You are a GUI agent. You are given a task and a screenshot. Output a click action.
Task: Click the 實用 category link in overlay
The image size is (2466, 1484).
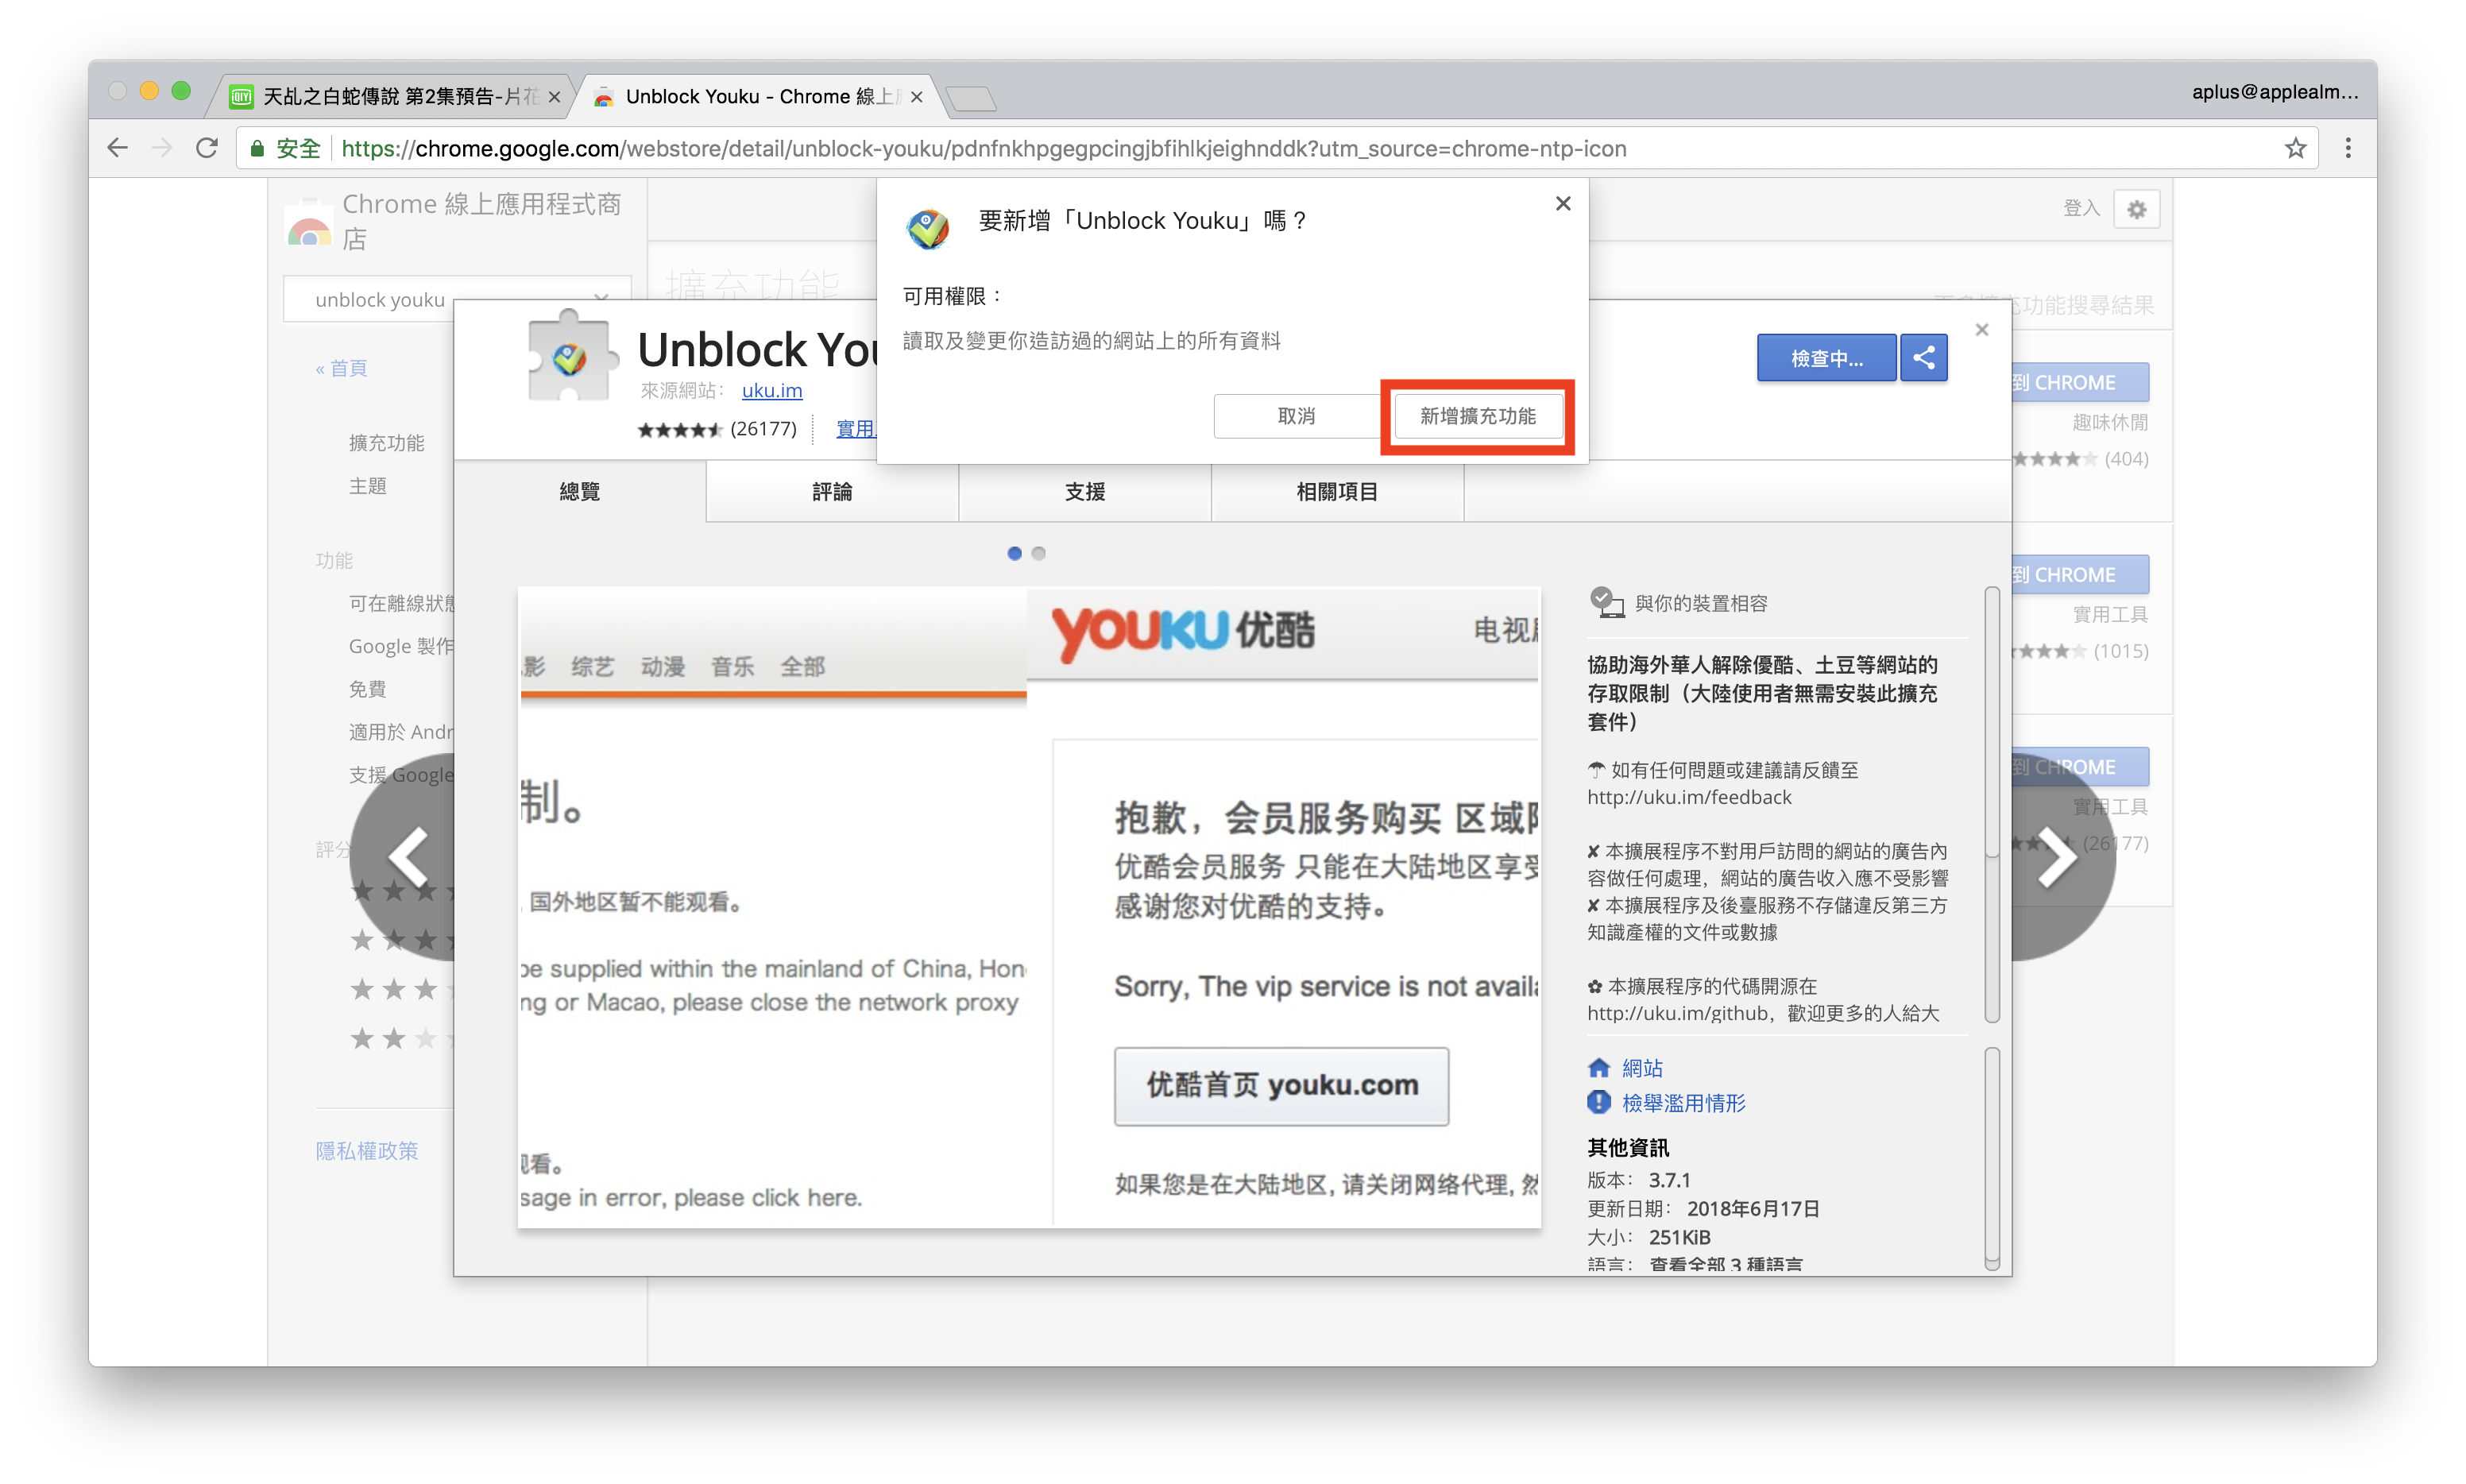(x=856, y=429)
